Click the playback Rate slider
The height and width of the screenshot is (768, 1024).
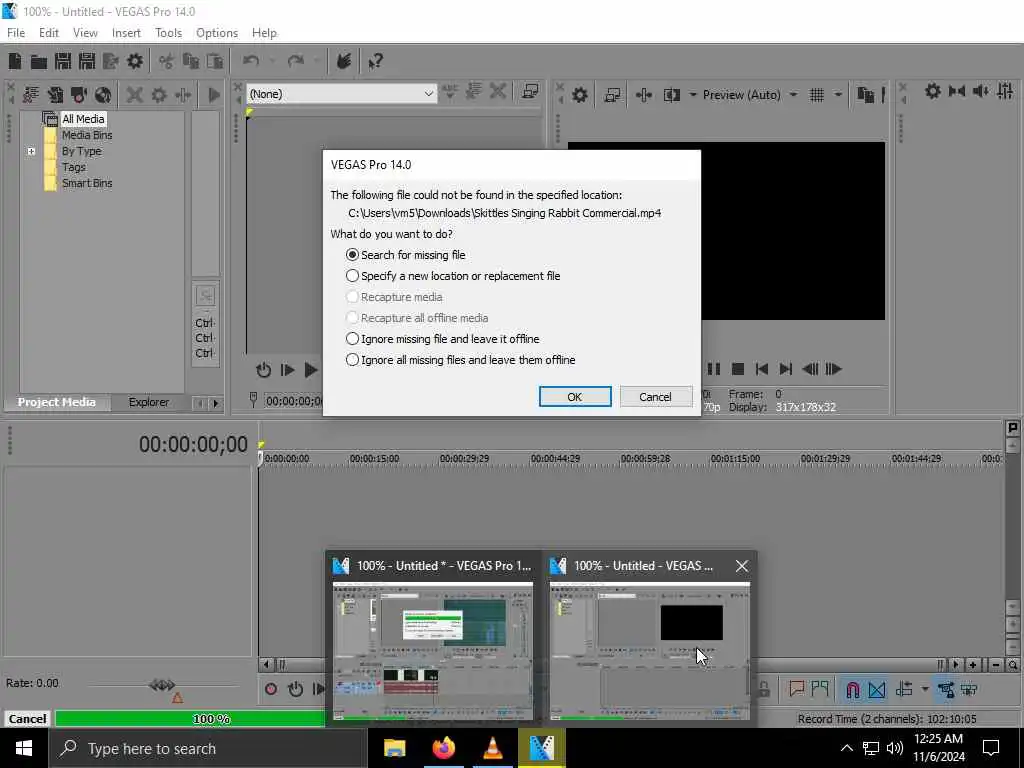[162, 685]
